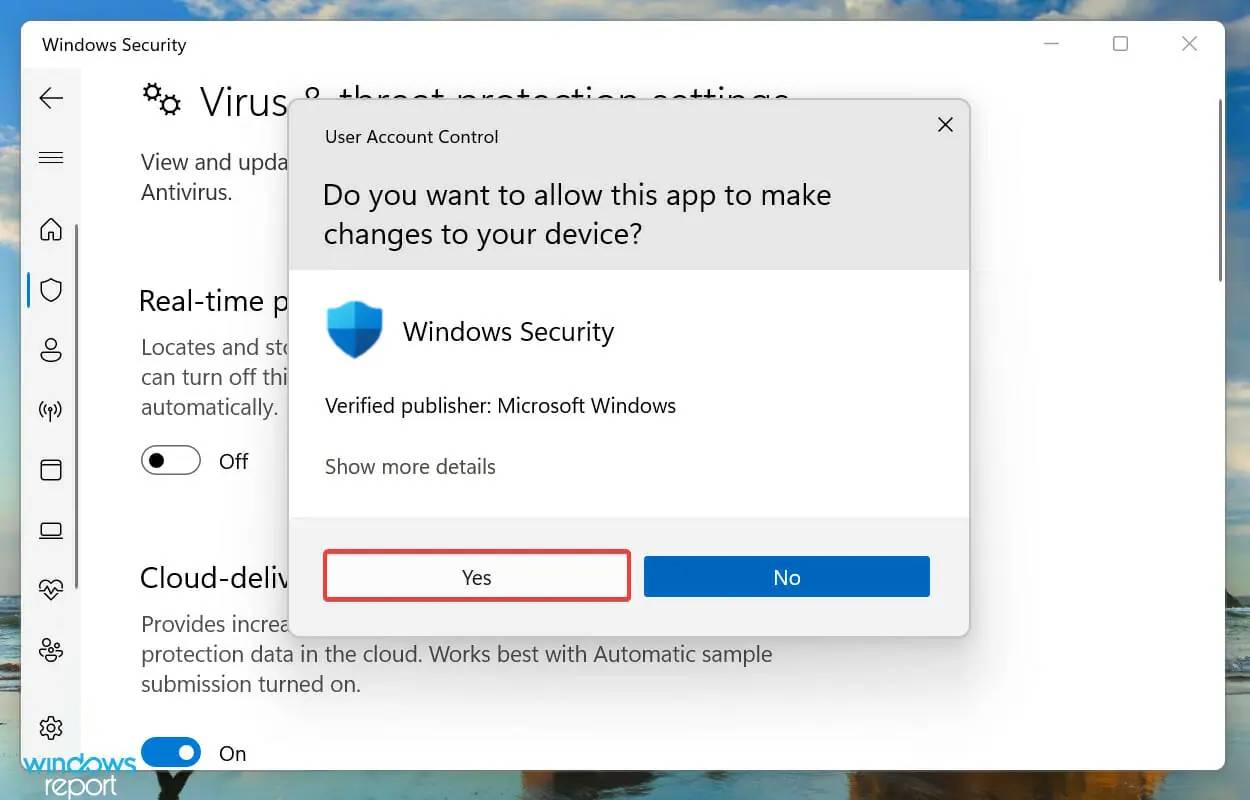
Task: Select Virus & threat protection shield icon
Action: pos(51,290)
